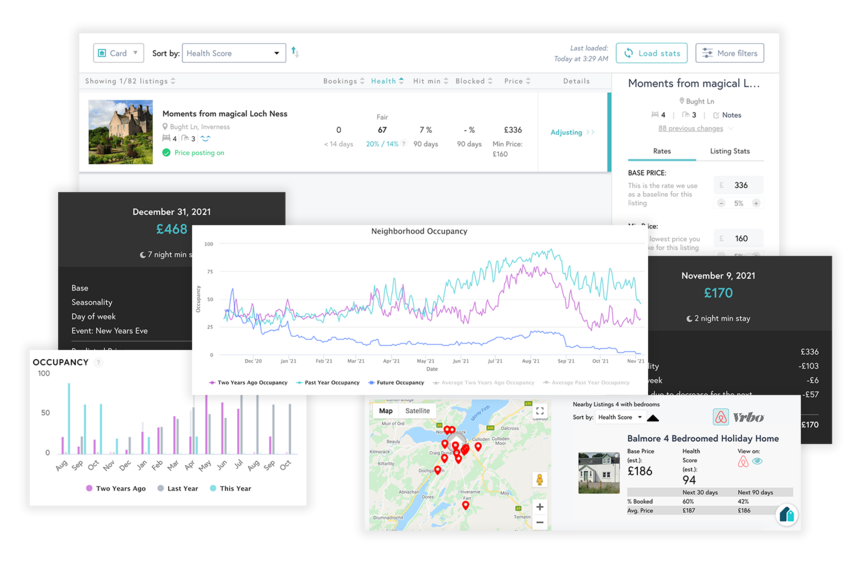Toggle Future Occupancy line in legend
The width and height of the screenshot is (855, 562).
tap(397, 383)
